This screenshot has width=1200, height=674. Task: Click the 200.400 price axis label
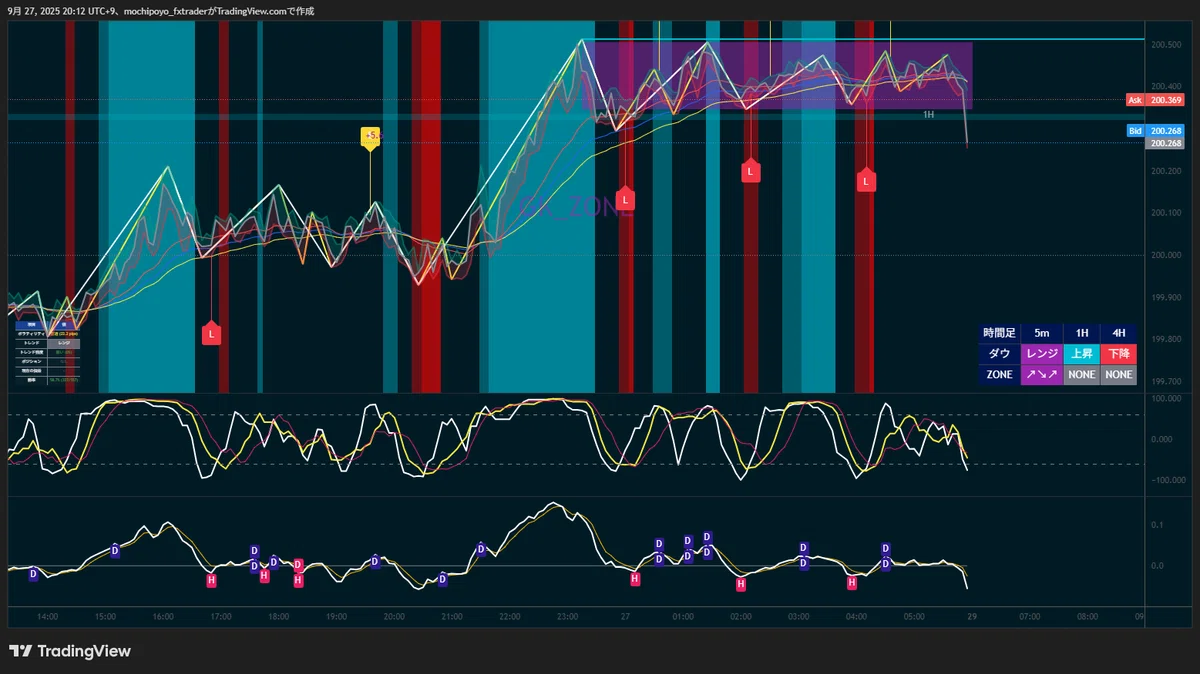coord(1165,86)
